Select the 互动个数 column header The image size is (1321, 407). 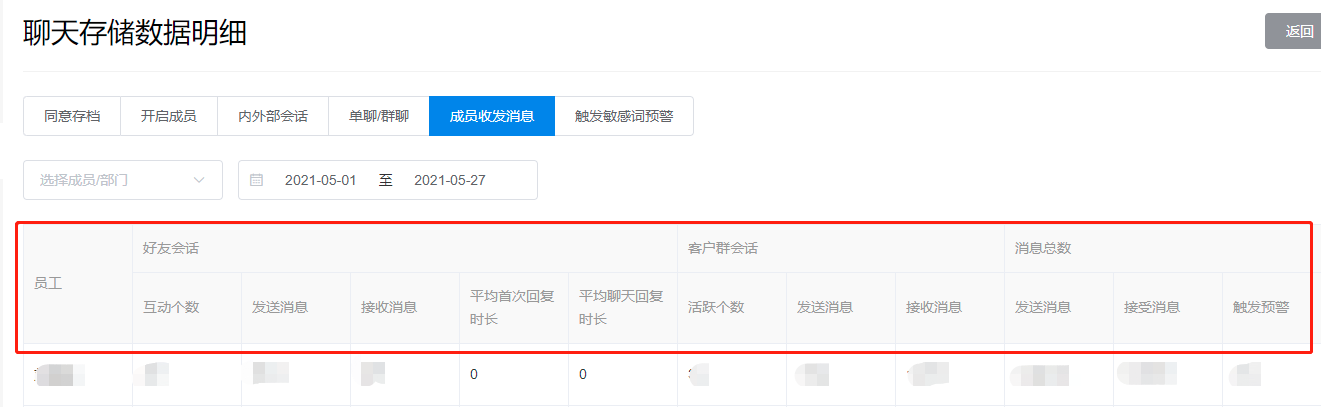[171, 307]
